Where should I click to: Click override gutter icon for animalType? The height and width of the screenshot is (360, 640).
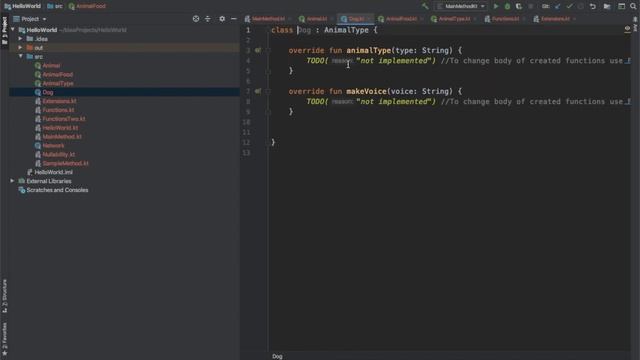point(258,50)
